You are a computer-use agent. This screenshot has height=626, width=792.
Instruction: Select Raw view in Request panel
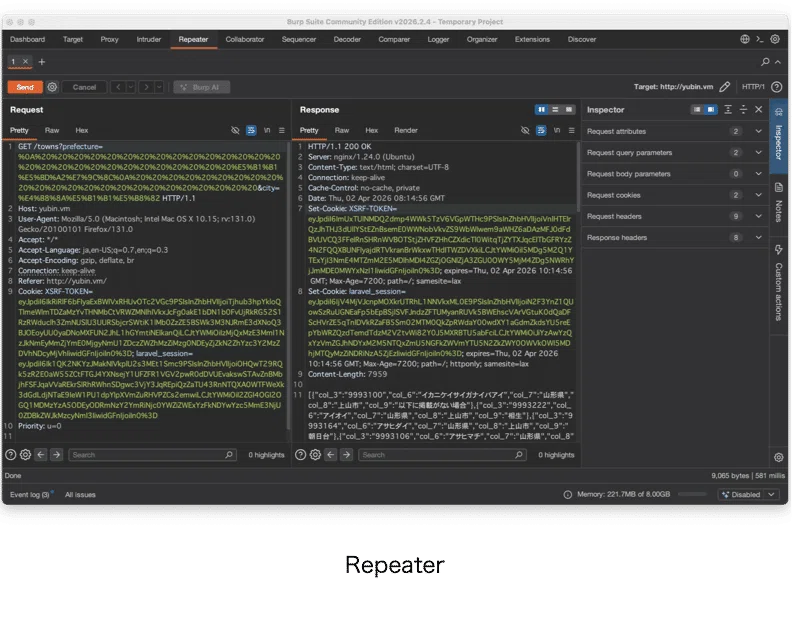[52, 130]
